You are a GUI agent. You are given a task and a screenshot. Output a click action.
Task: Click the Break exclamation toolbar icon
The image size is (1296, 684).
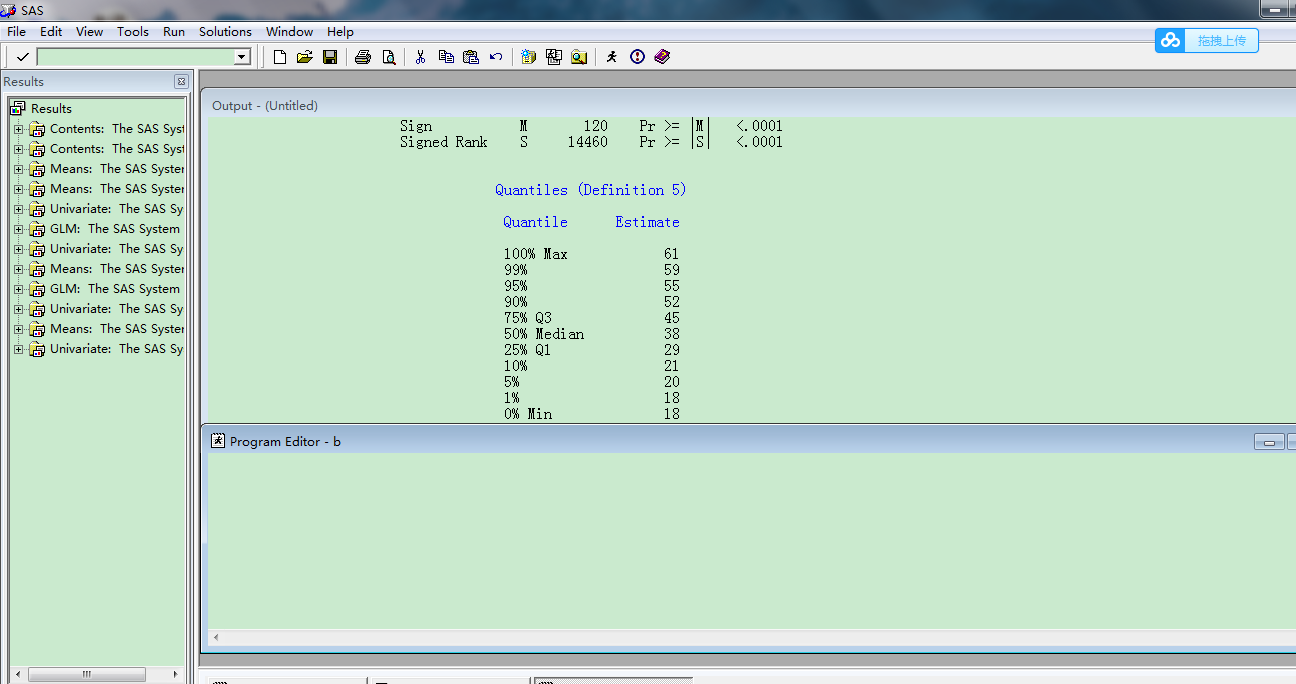click(637, 57)
